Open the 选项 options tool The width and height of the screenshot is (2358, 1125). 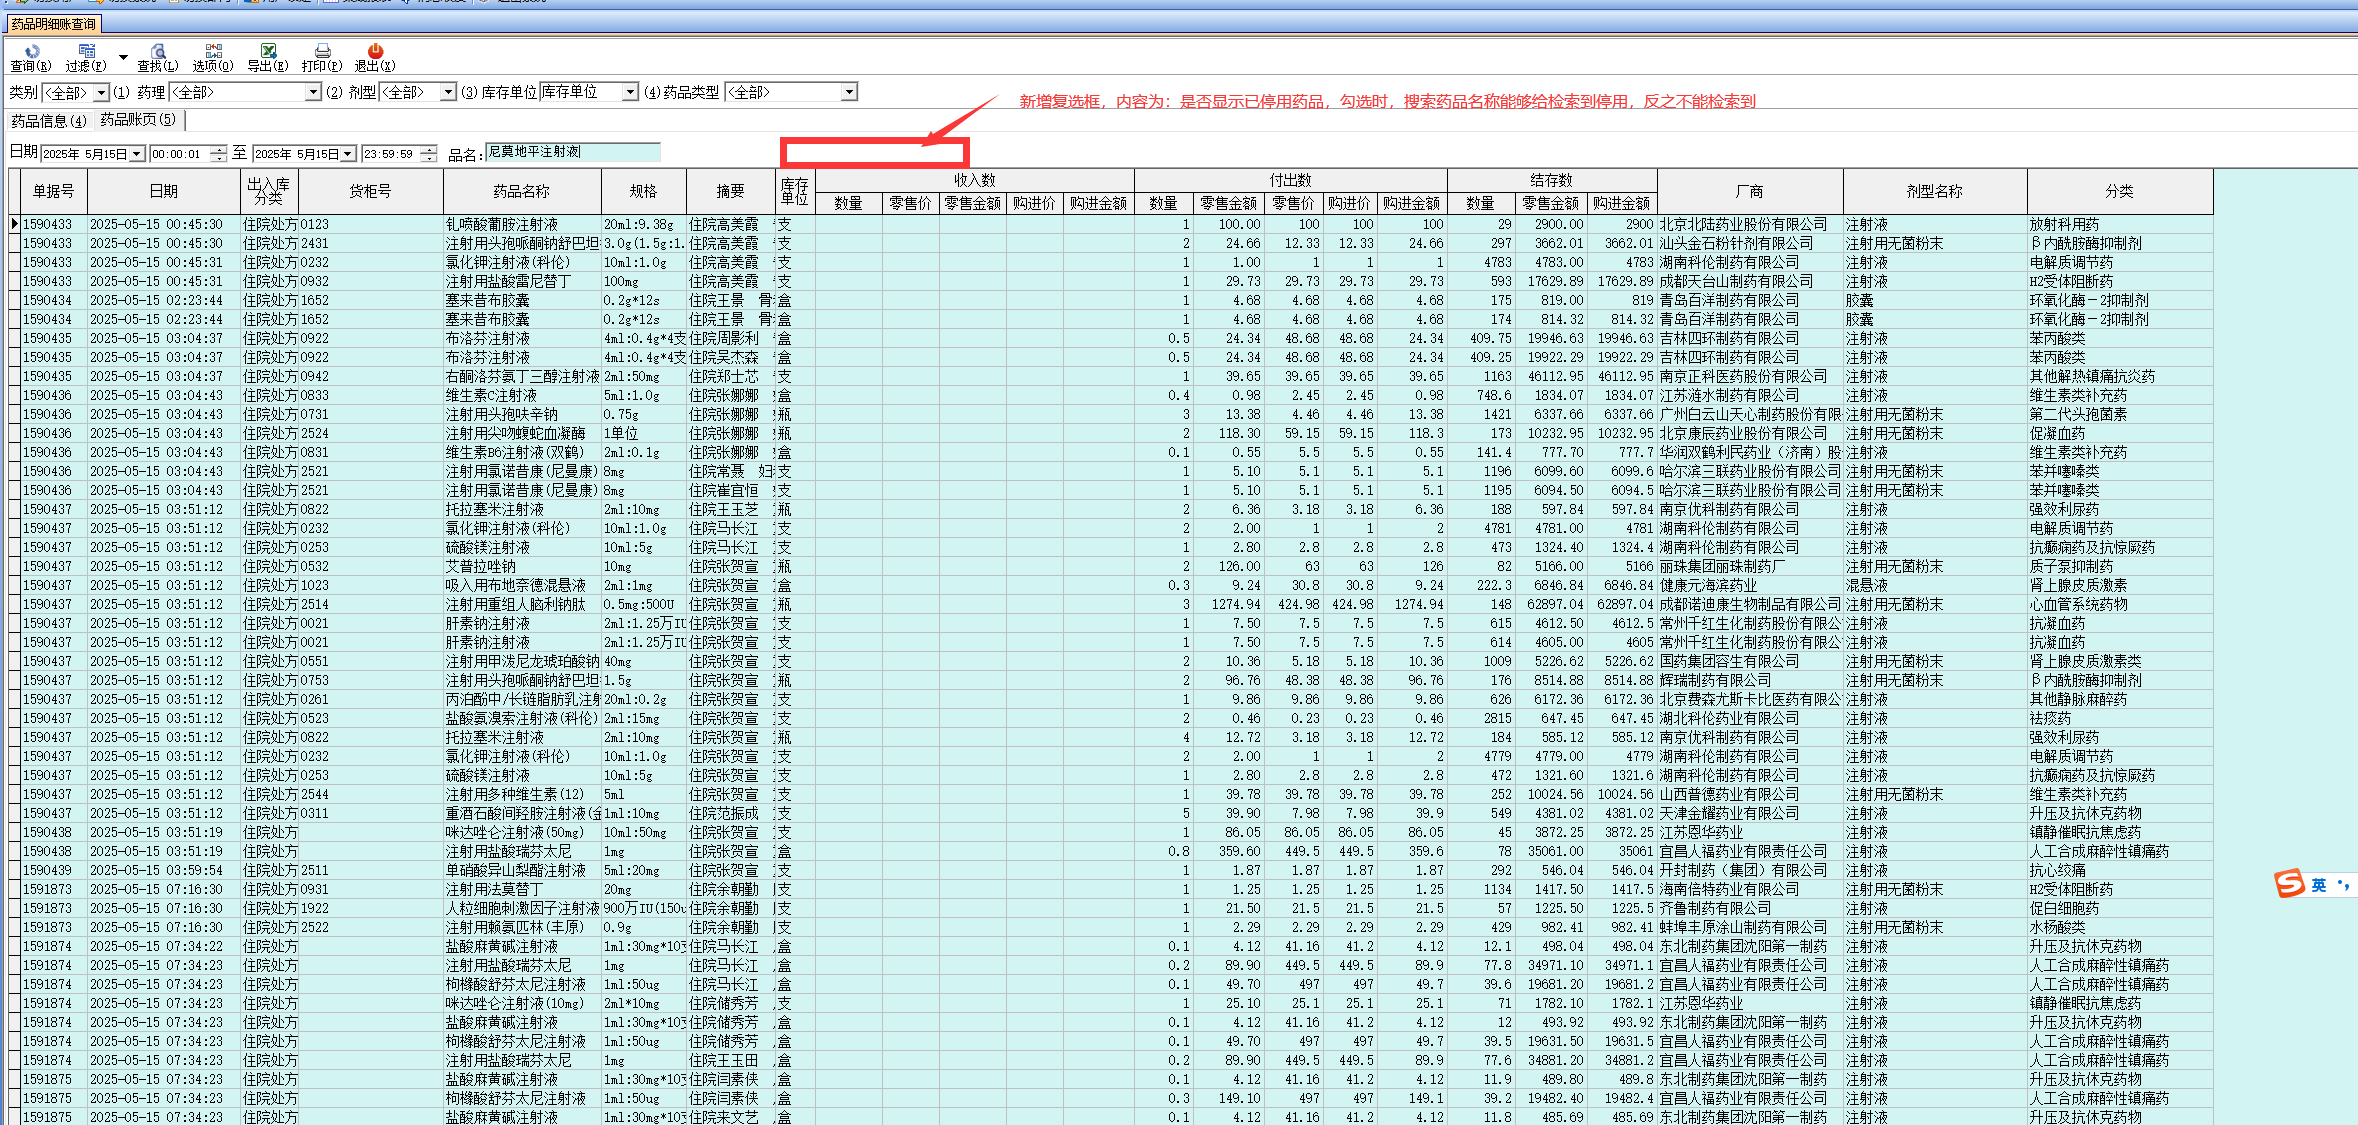tap(213, 52)
